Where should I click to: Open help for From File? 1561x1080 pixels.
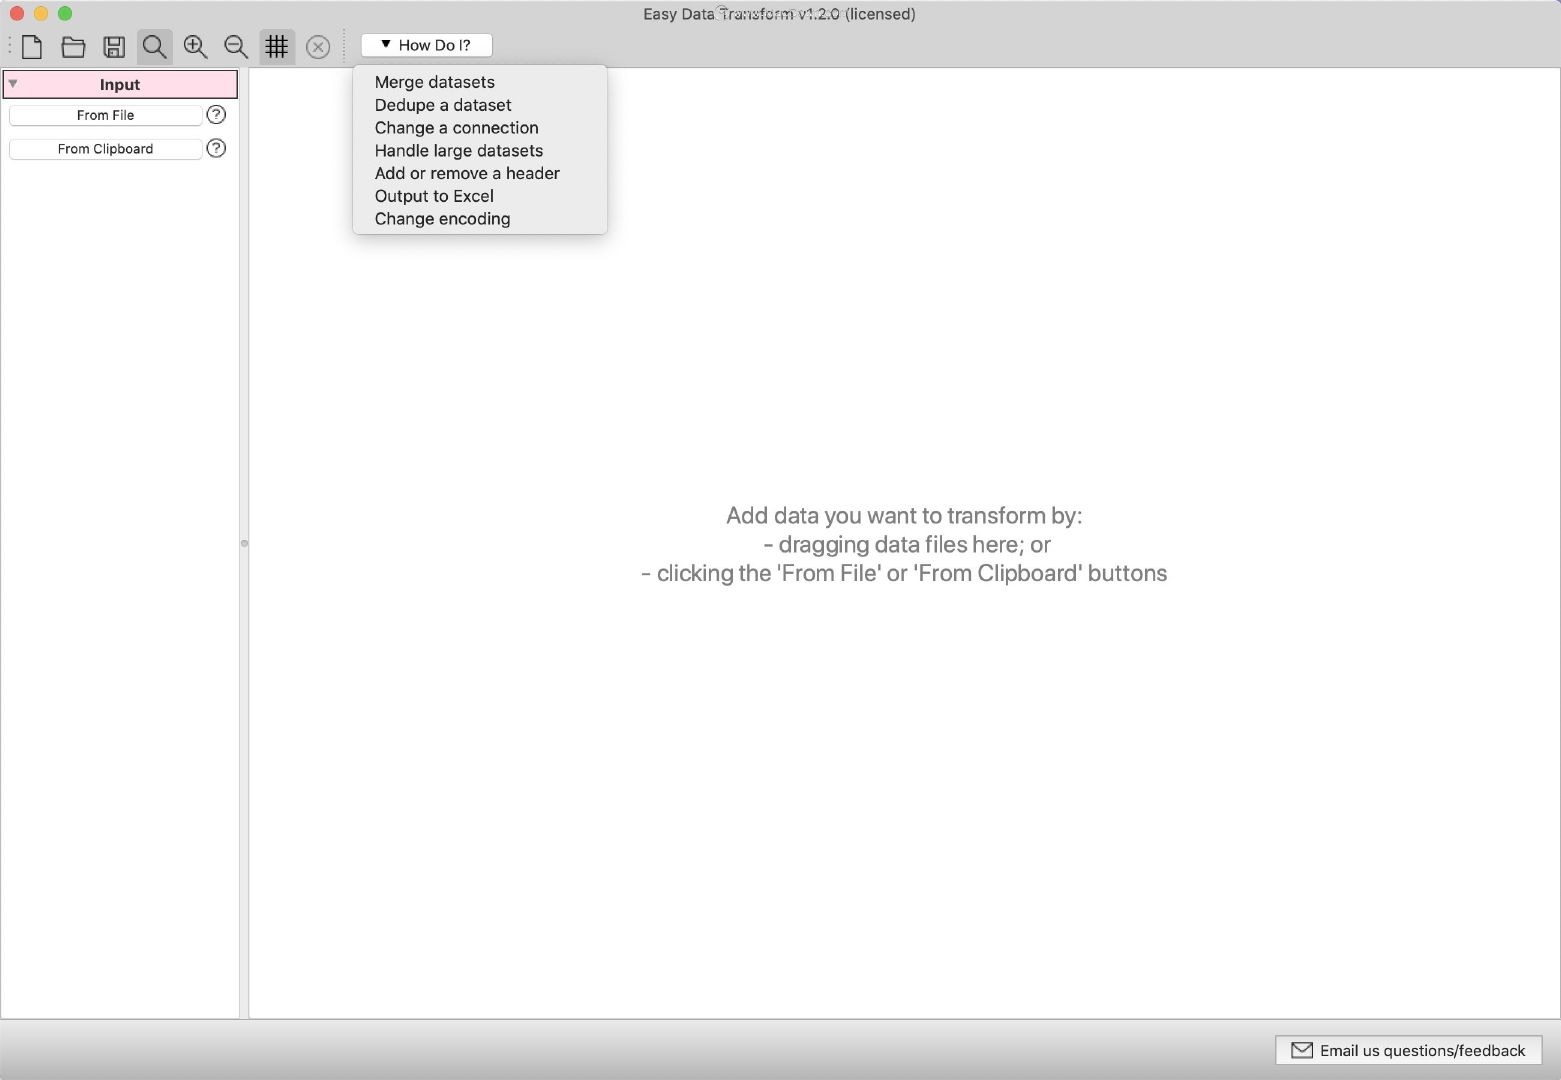pyautogui.click(x=216, y=115)
